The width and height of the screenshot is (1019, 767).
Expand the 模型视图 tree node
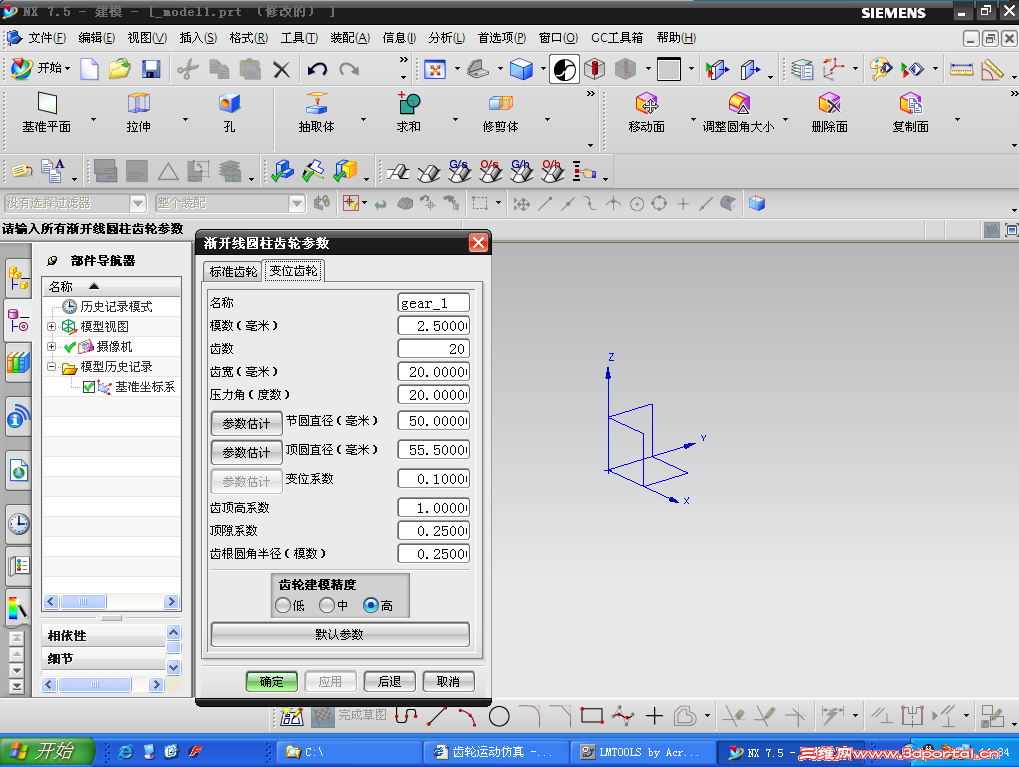click(52, 327)
